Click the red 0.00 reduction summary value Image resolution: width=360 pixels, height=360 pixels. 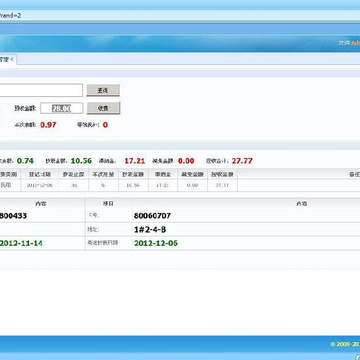pos(186,161)
